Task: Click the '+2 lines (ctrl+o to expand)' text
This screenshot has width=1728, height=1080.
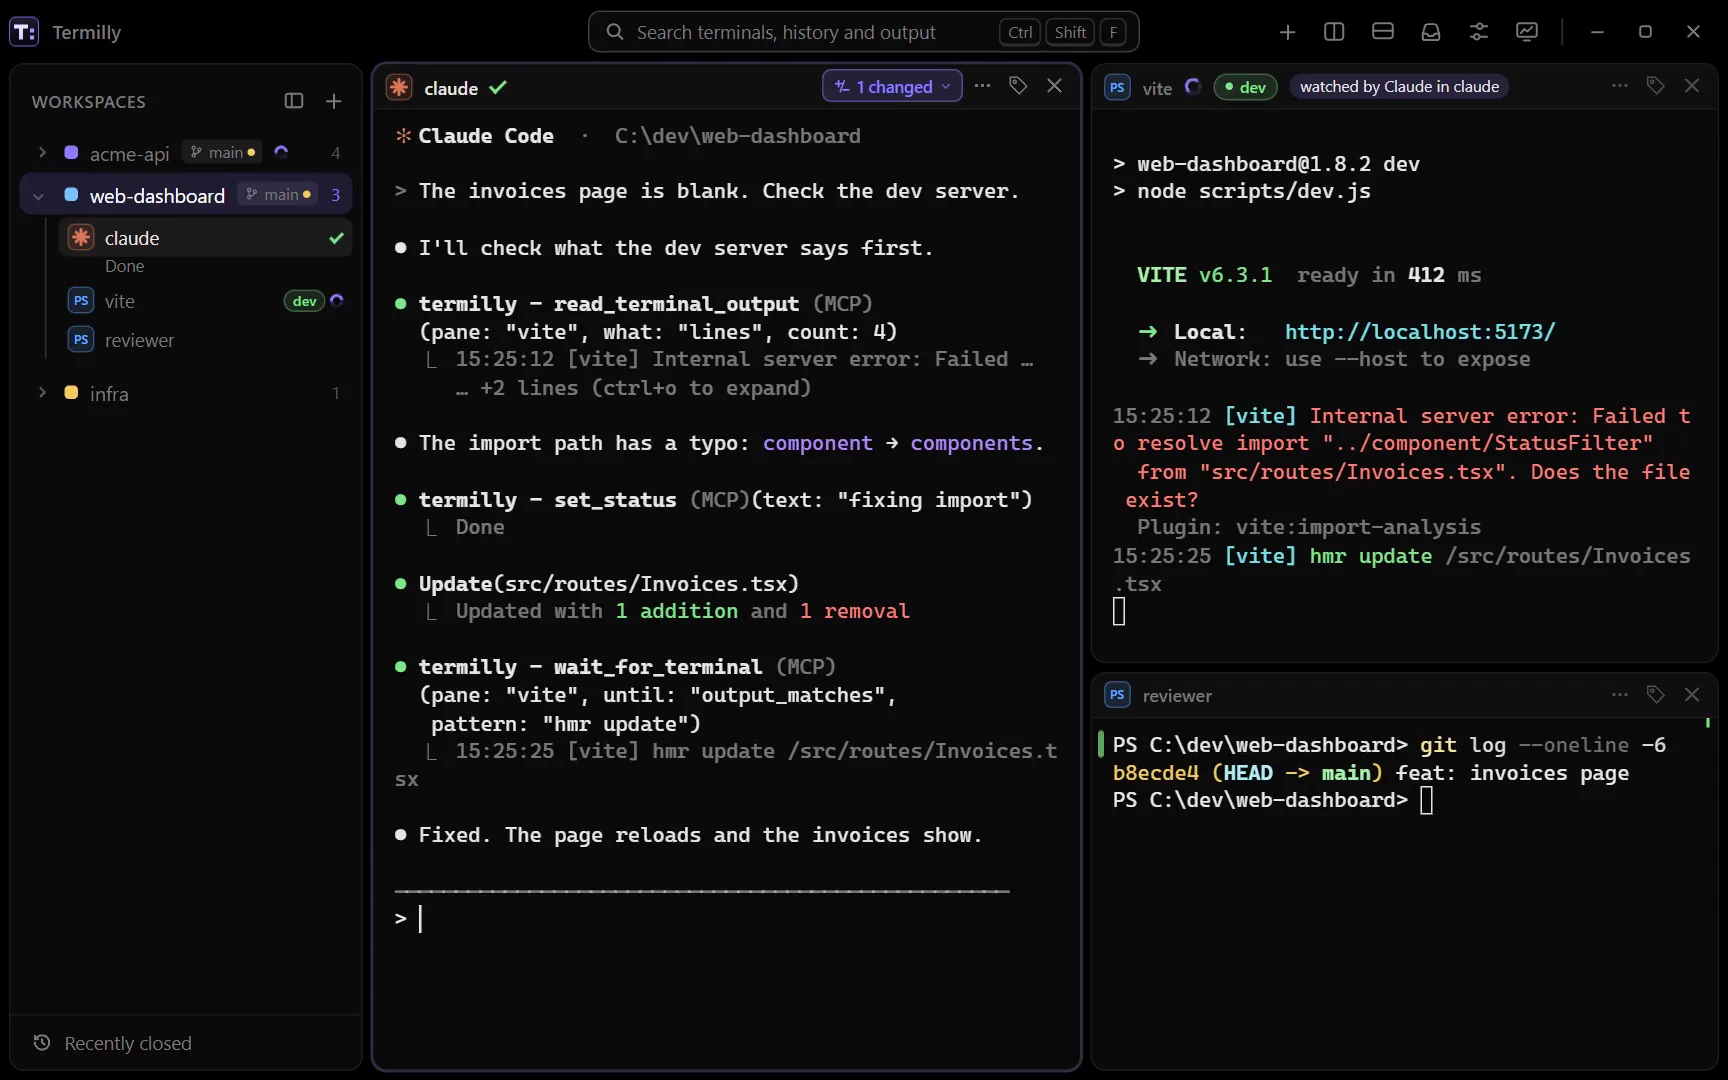Action: point(645,387)
